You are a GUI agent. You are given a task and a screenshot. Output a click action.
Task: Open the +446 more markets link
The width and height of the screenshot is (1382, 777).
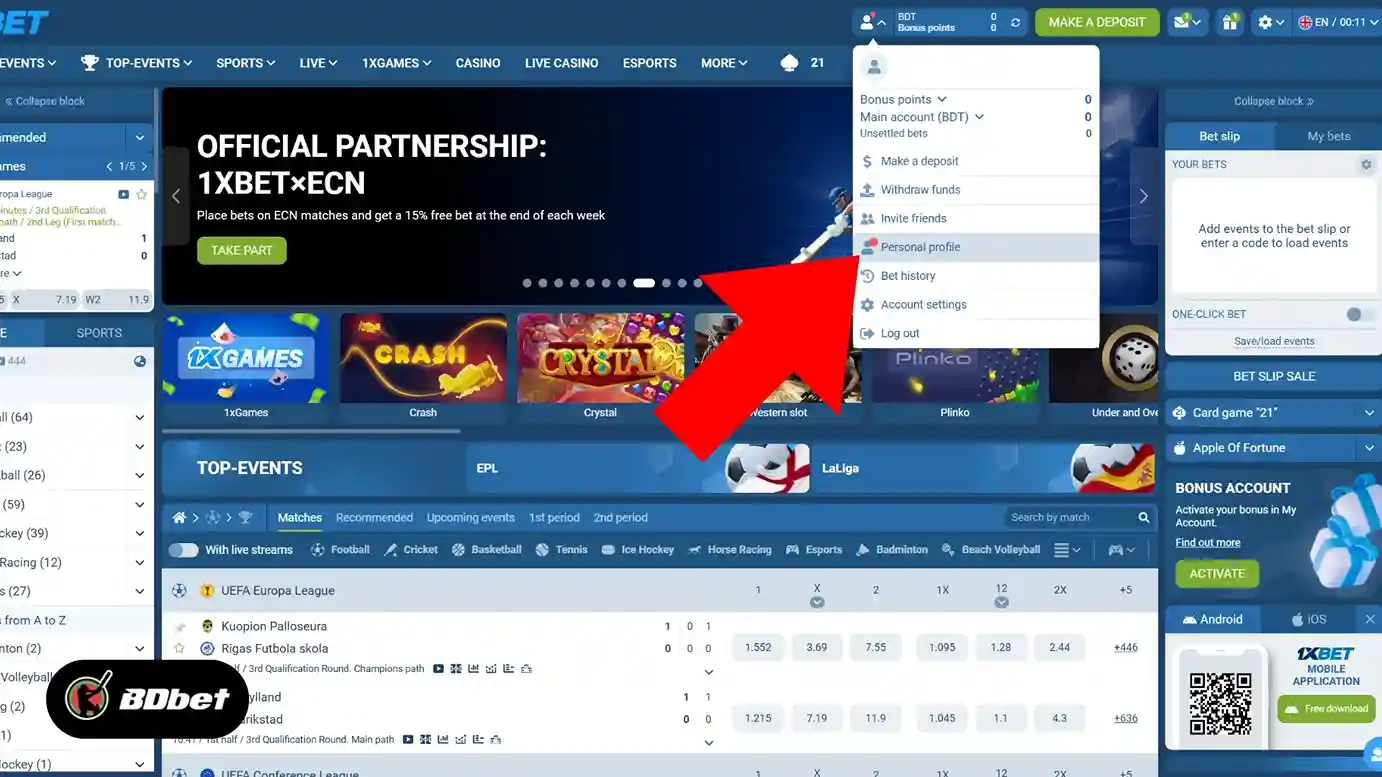point(1126,648)
